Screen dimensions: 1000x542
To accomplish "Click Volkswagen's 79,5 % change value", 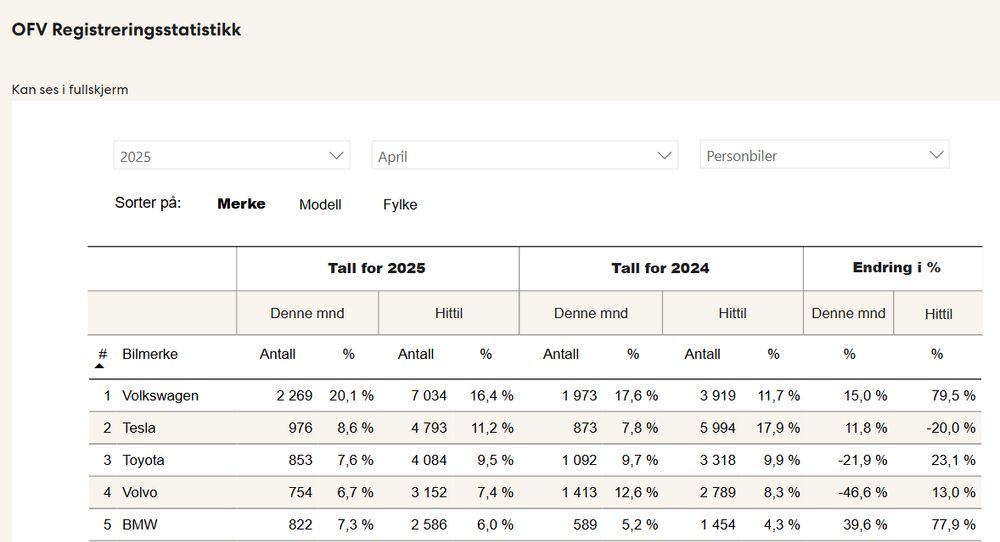I will [953, 395].
